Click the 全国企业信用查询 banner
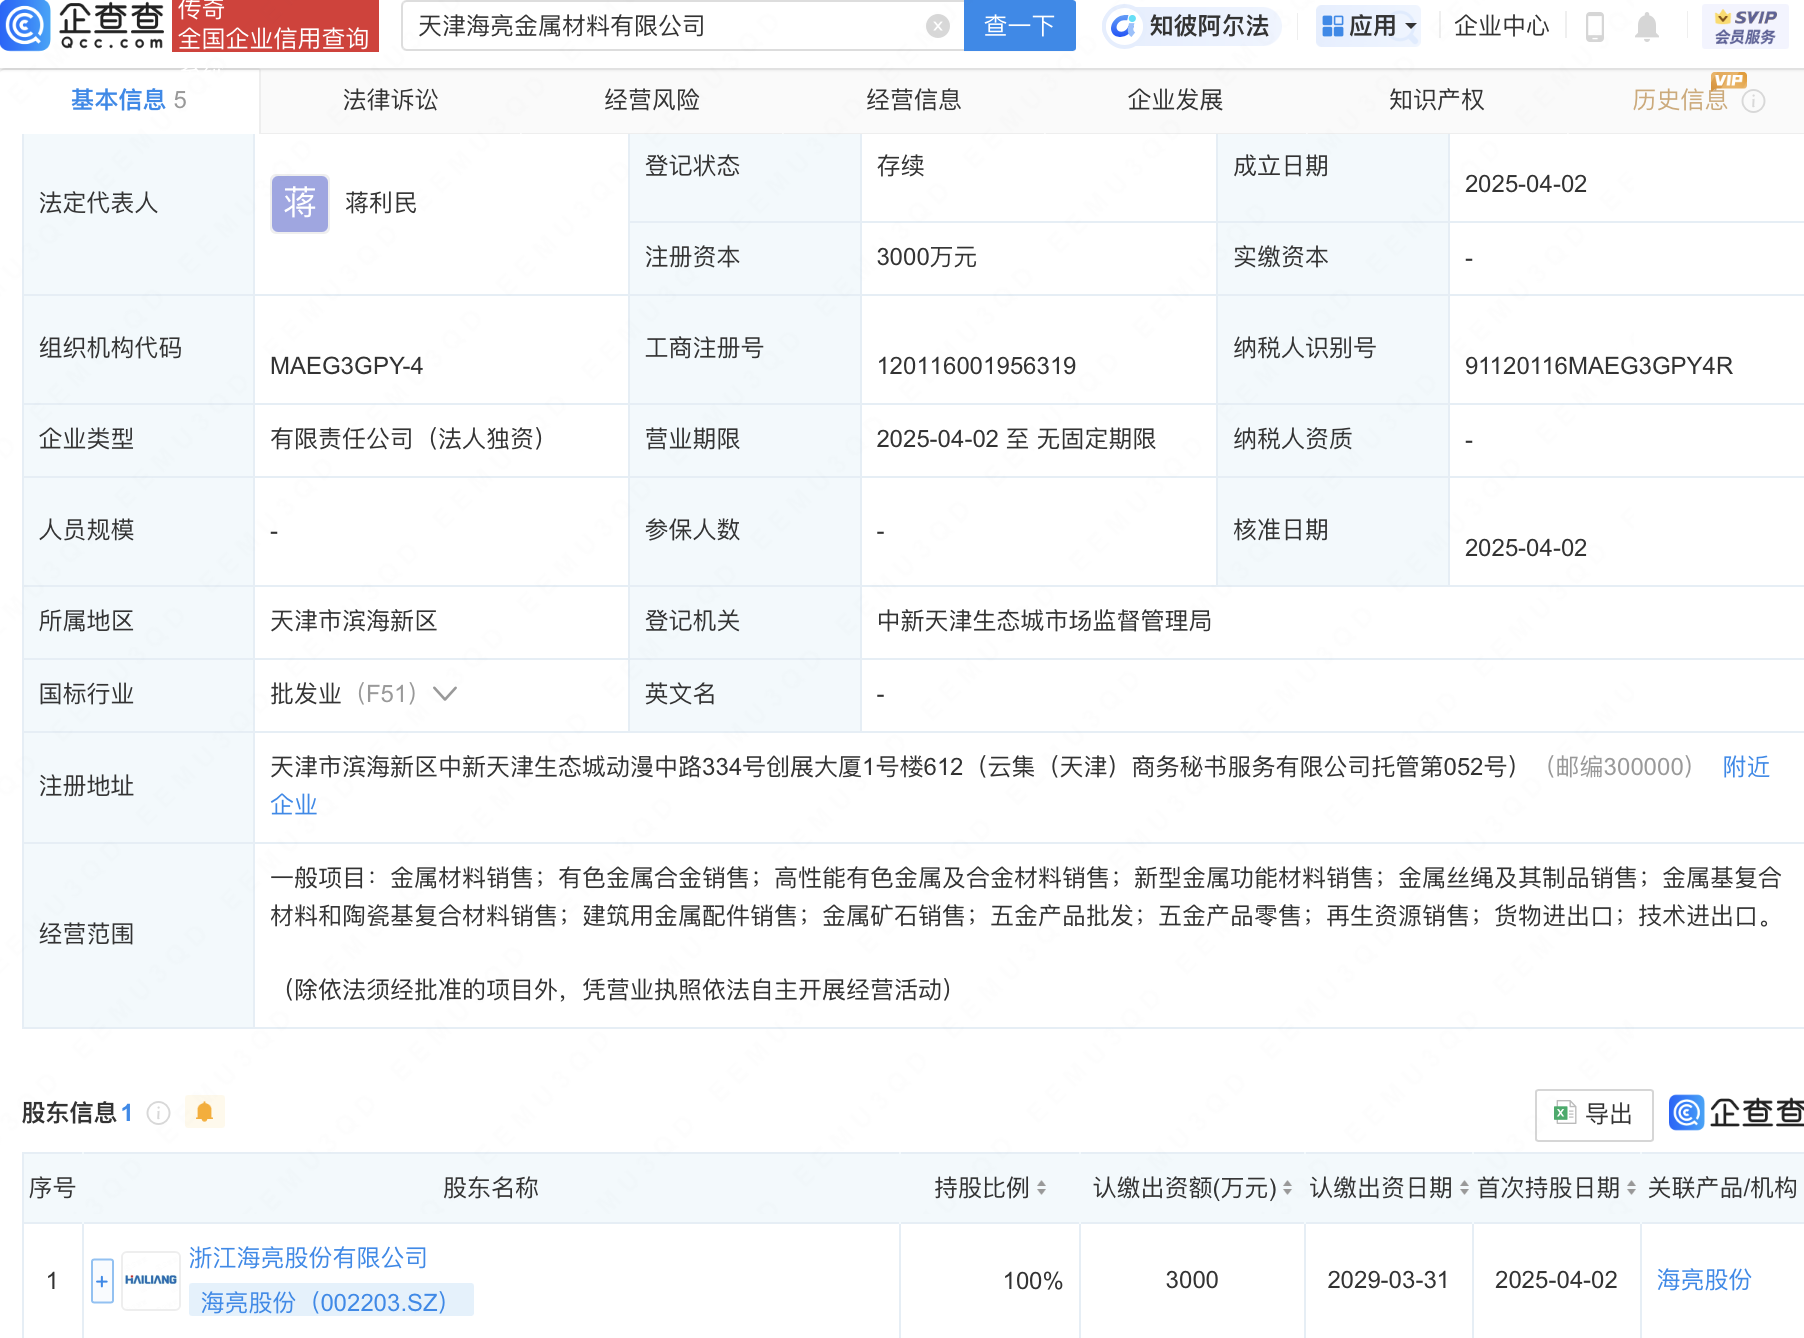The height and width of the screenshot is (1338, 1804). (x=275, y=26)
